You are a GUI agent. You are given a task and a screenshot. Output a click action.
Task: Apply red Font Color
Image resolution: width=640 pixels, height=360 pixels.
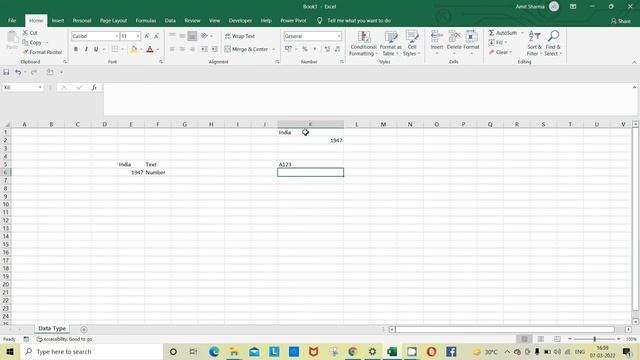click(150, 49)
